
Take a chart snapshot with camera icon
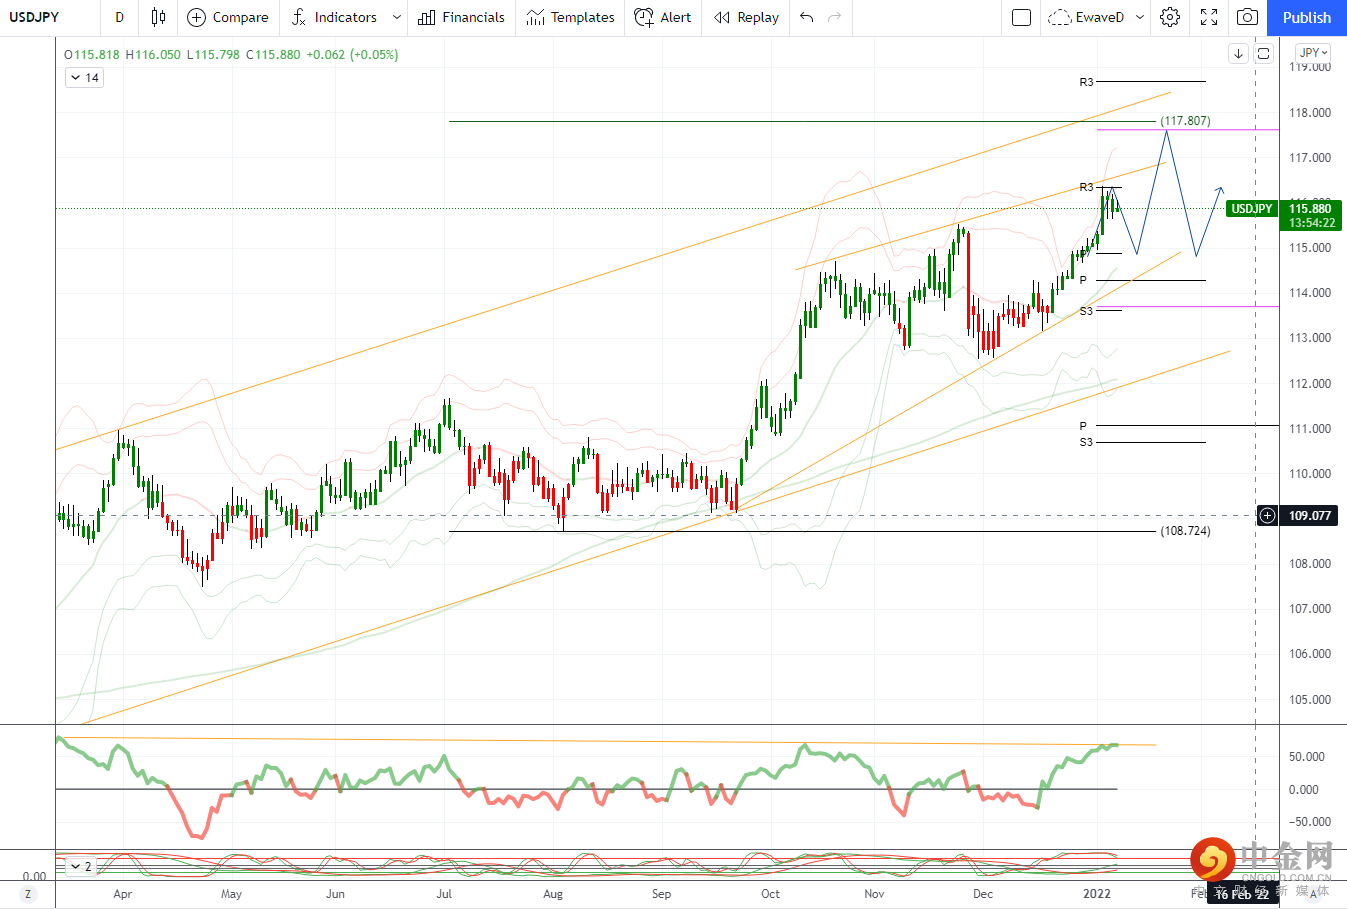point(1247,17)
